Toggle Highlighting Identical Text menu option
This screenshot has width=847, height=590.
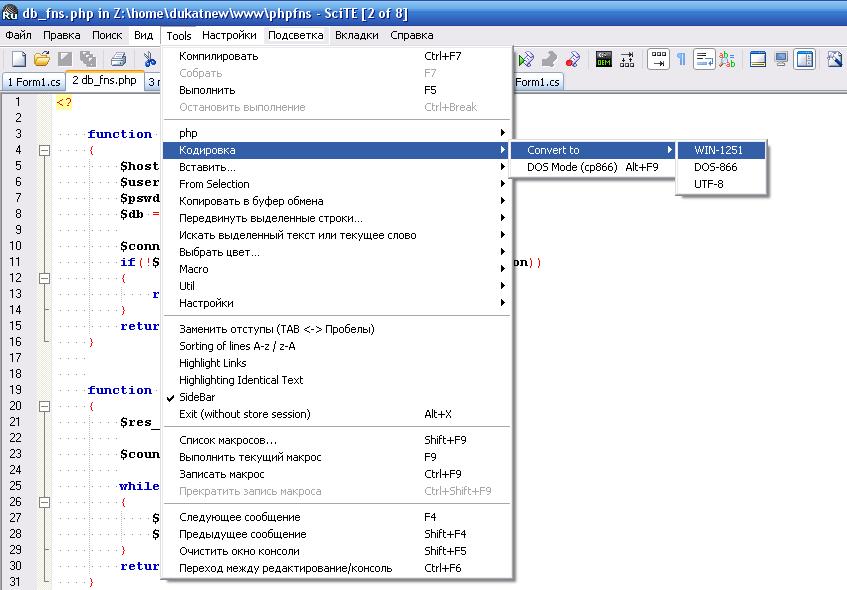tap(338, 380)
